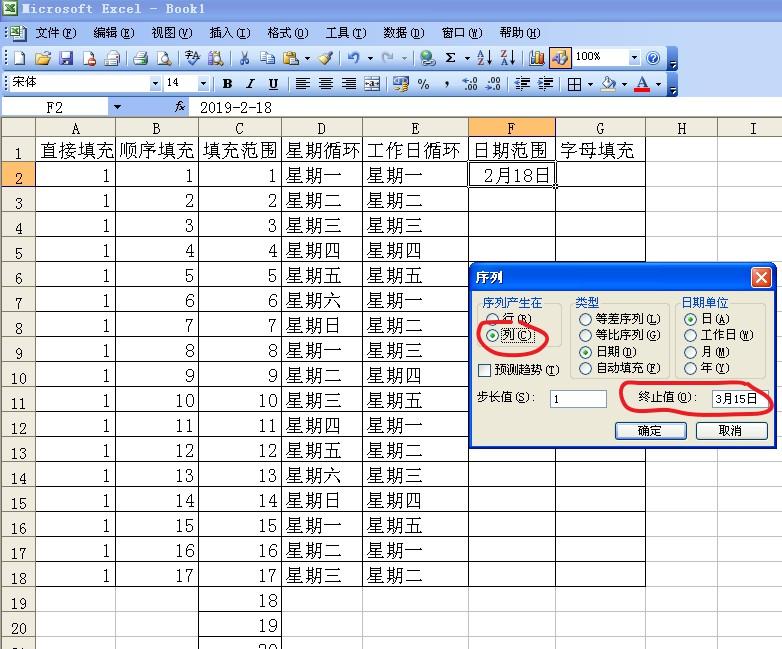Open the font name dropdown 宋体

pyautogui.click(x=155, y=83)
